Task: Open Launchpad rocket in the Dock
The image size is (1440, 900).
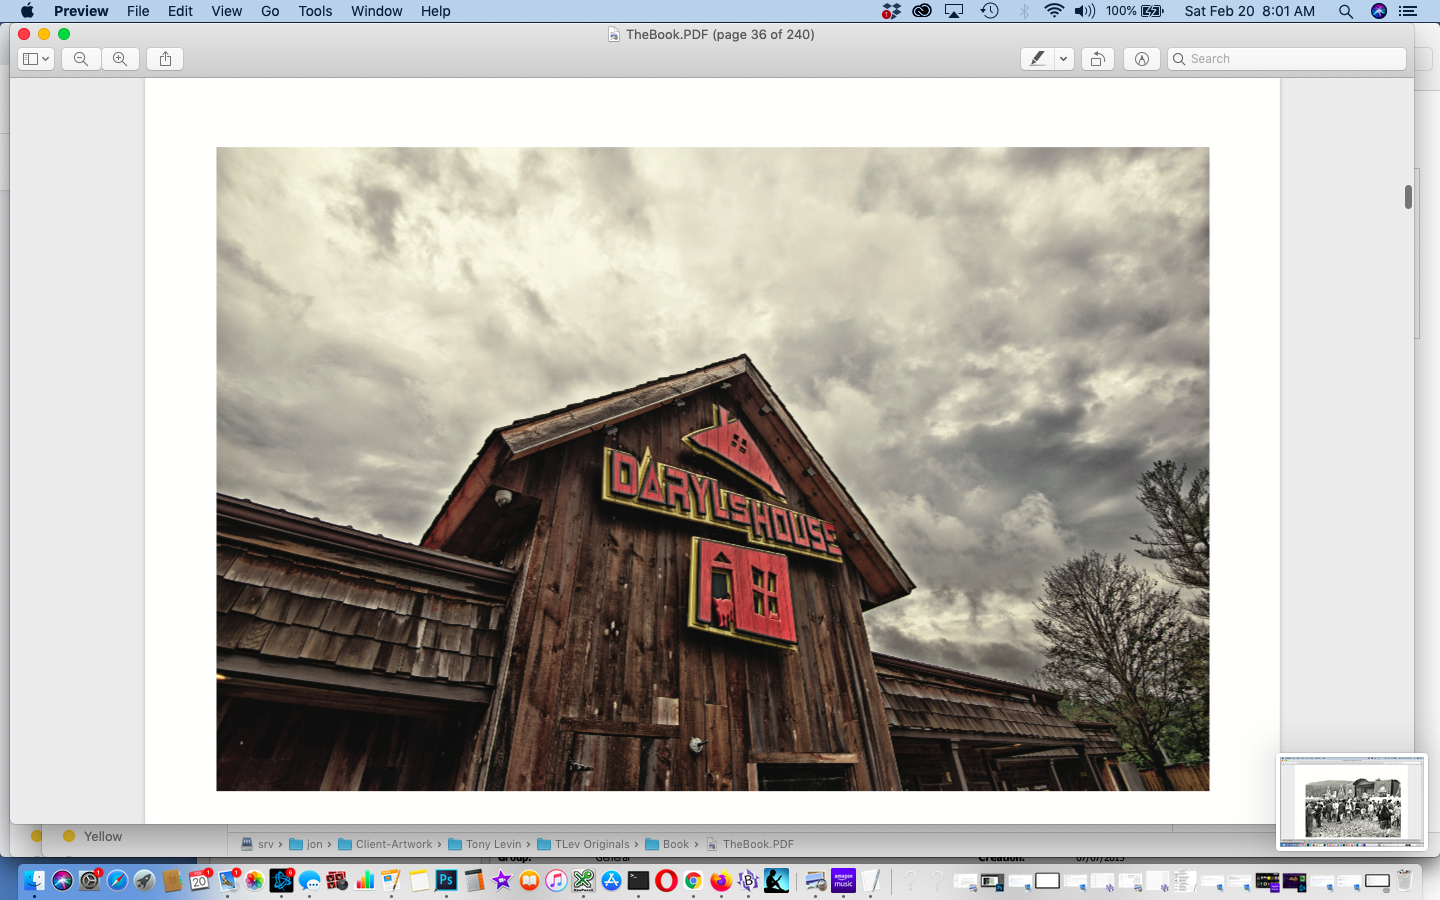Action: pyautogui.click(x=144, y=880)
